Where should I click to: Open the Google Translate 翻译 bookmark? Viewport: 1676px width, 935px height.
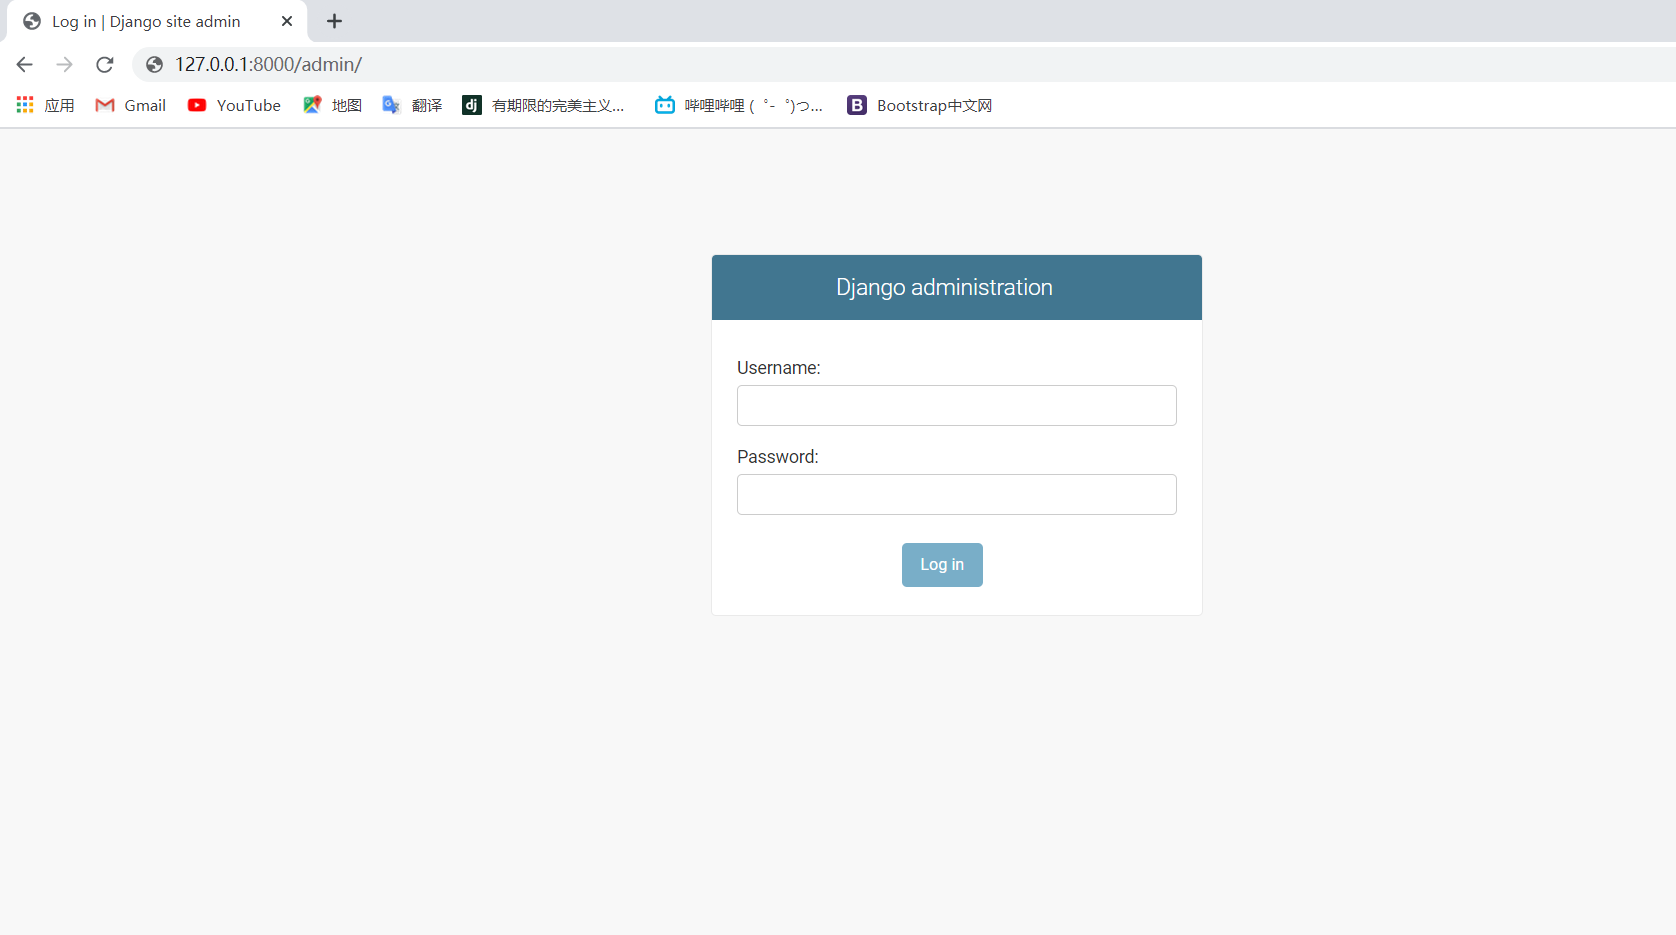412,105
